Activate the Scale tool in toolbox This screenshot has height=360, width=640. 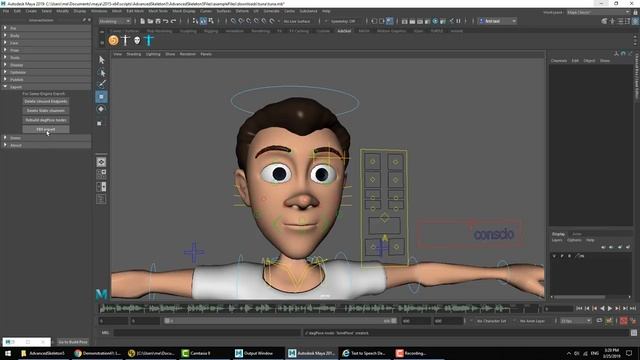[x=100, y=123]
